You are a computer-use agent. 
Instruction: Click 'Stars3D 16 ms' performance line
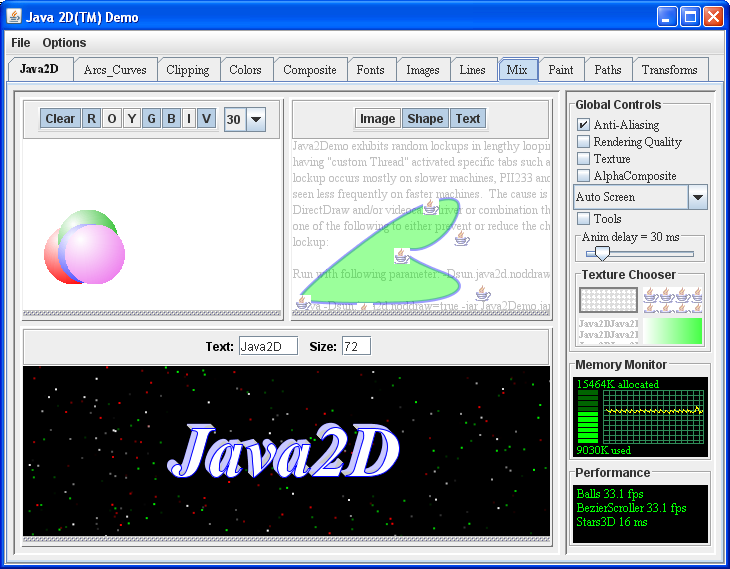[x=612, y=522]
